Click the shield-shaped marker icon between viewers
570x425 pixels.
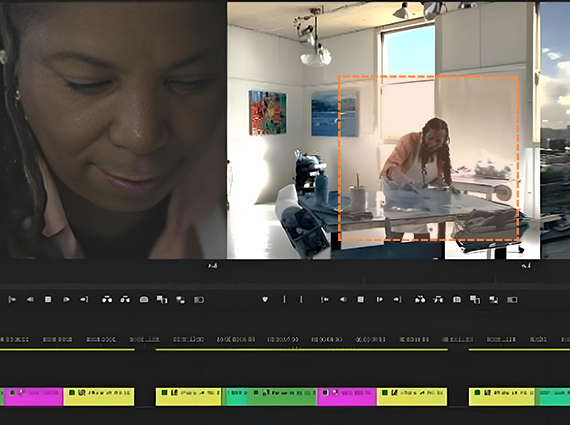point(265,299)
